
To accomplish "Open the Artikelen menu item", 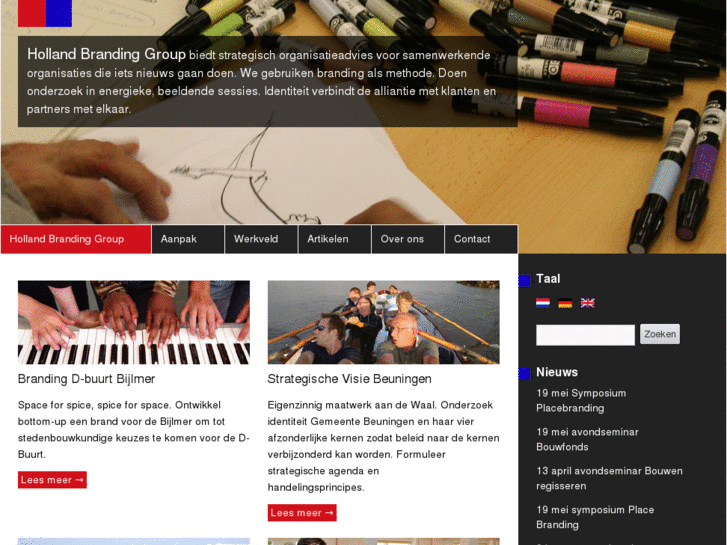I will [335, 239].
